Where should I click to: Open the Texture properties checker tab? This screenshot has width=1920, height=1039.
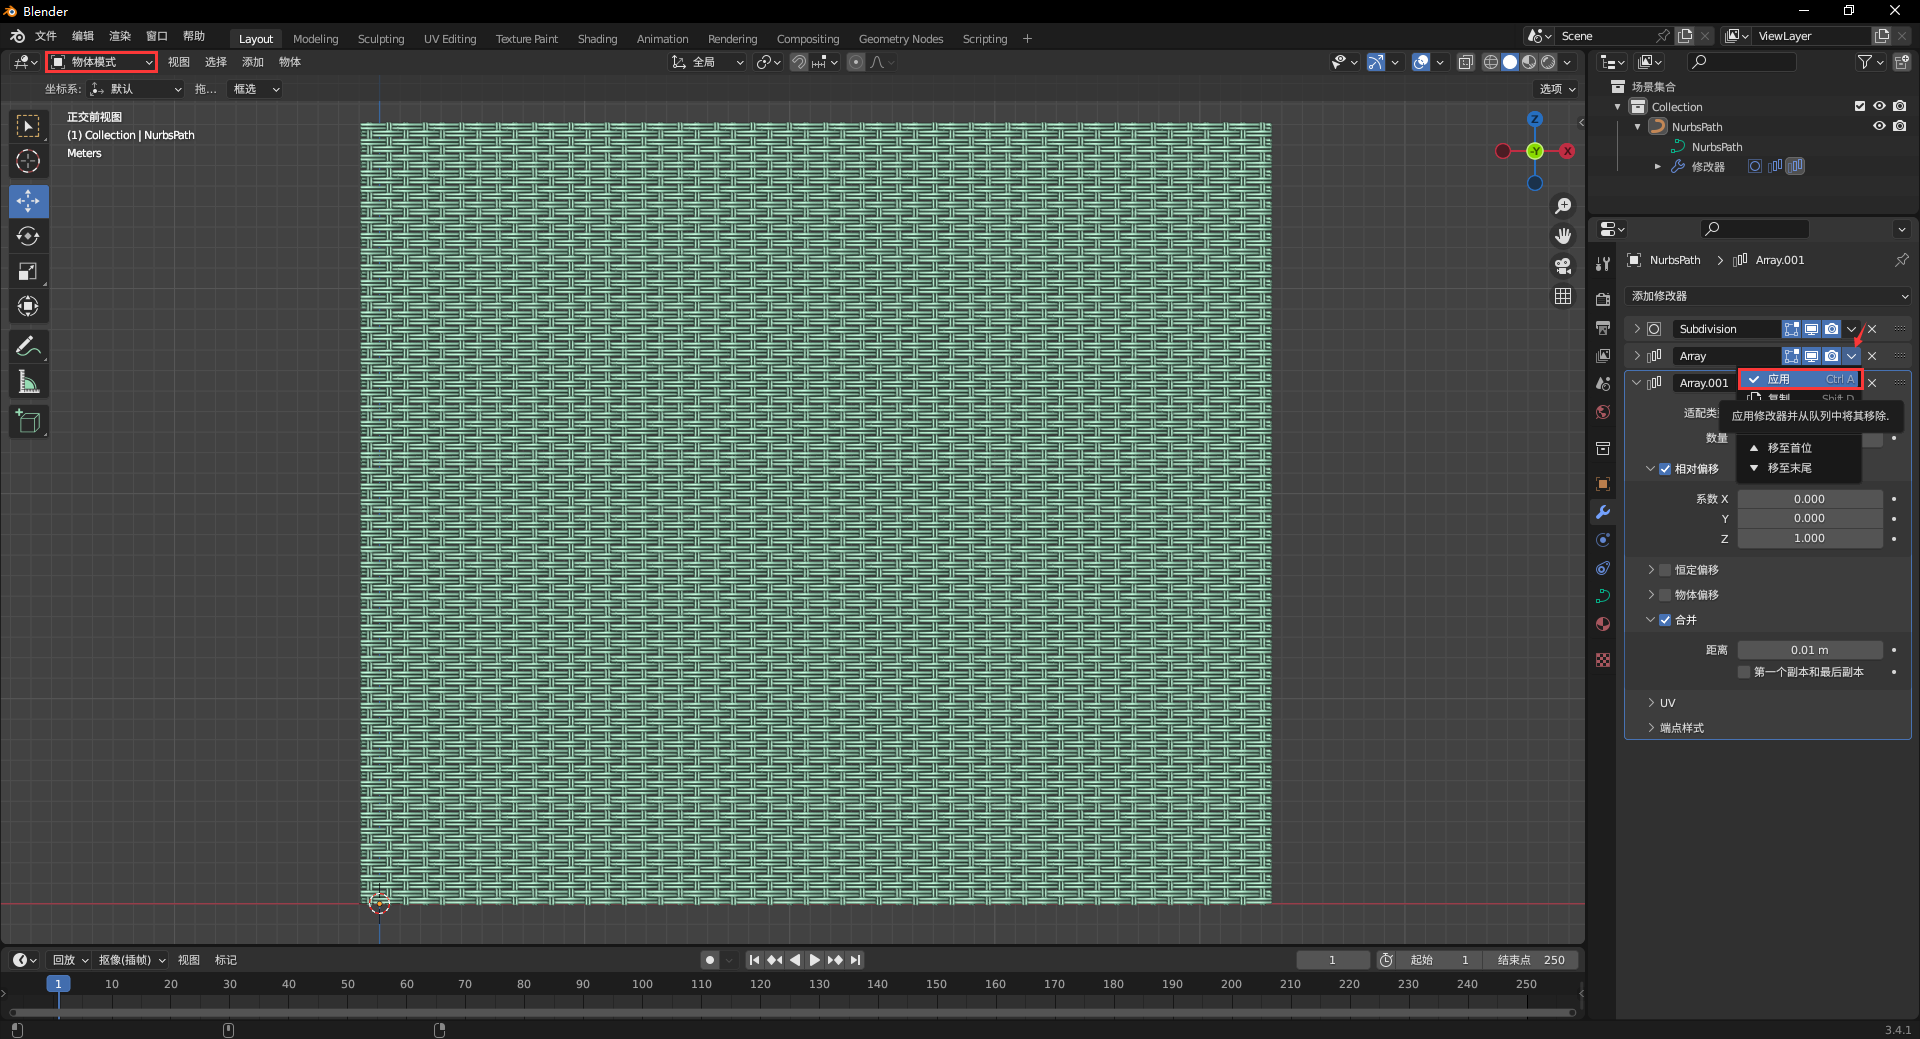(1603, 660)
